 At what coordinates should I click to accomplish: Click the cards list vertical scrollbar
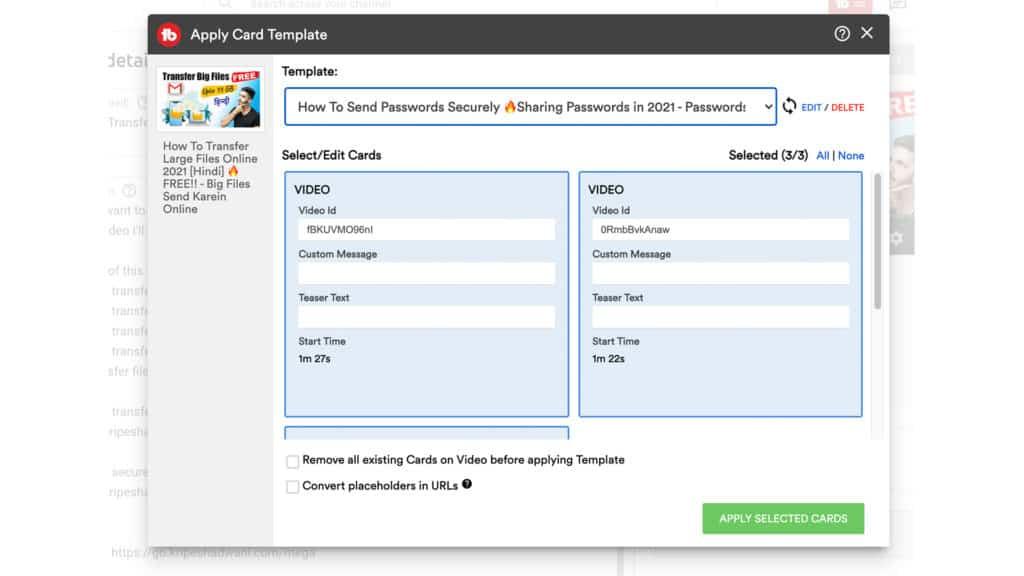pyautogui.click(x=878, y=240)
